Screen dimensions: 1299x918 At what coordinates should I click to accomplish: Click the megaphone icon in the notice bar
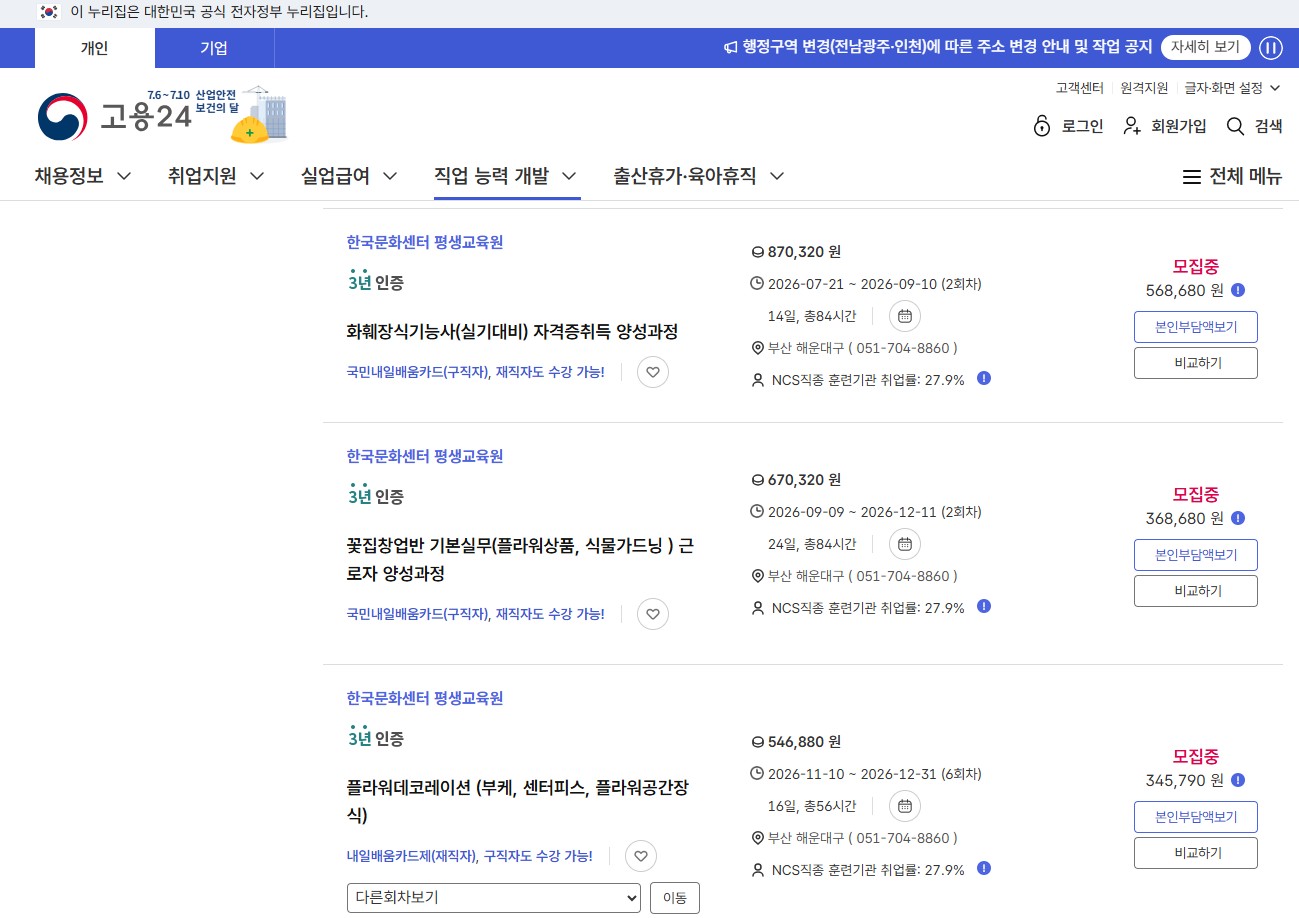731,47
